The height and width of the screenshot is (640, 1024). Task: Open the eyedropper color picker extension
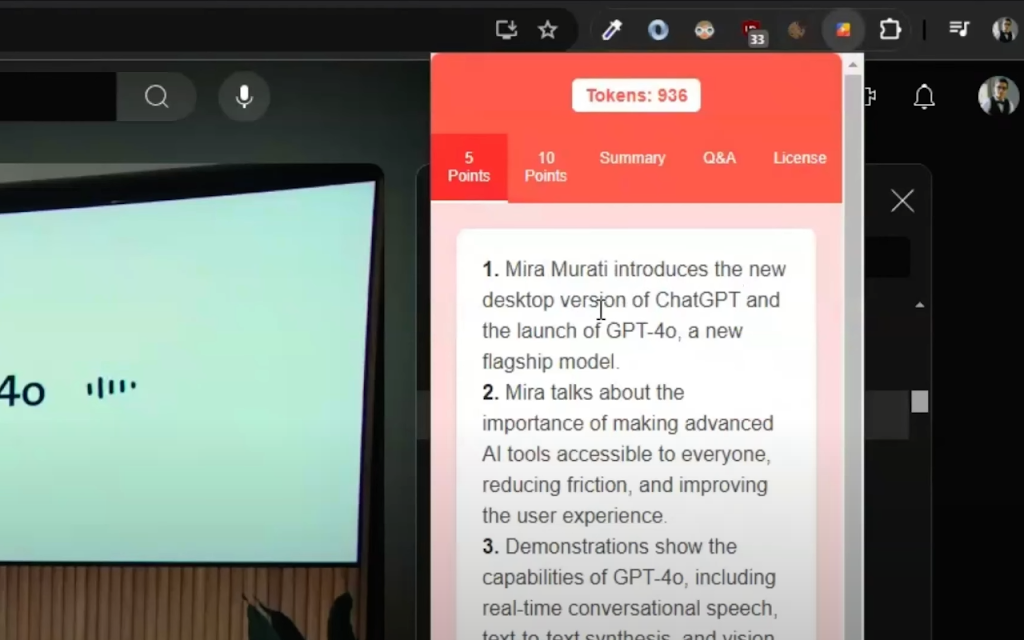coord(611,29)
